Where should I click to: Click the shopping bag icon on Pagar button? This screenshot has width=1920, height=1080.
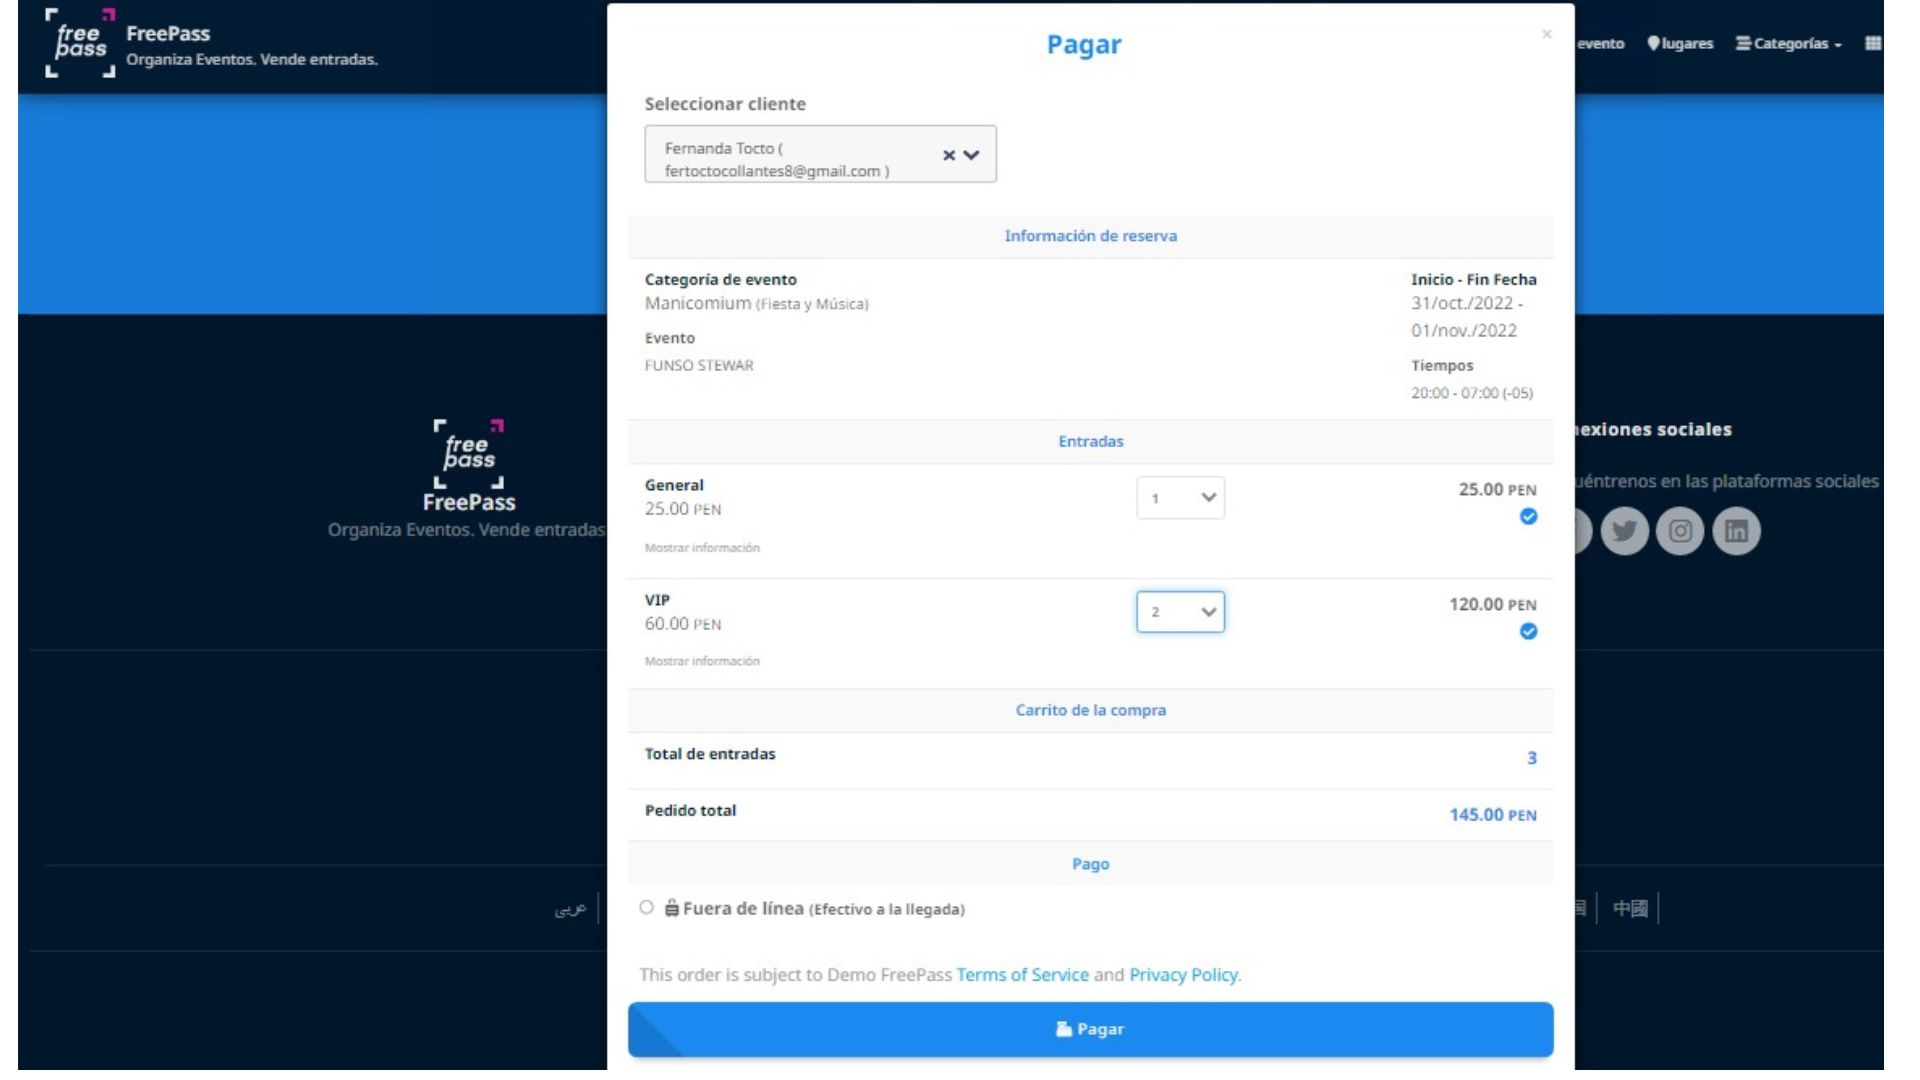pos(1064,1028)
